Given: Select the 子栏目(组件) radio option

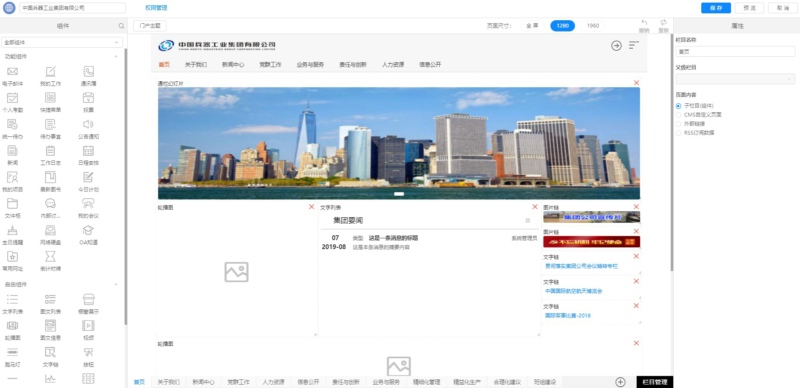Looking at the screenshot, I should click(x=678, y=106).
